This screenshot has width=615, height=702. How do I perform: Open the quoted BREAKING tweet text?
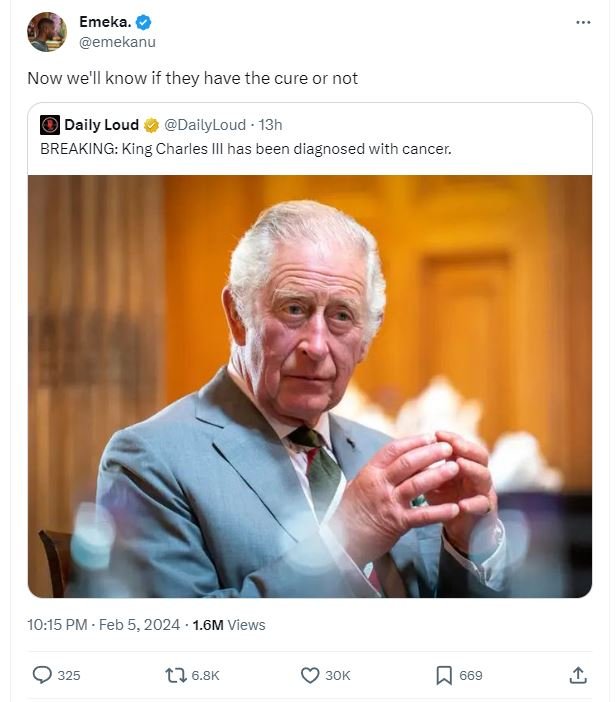click(x=245, y=149)
